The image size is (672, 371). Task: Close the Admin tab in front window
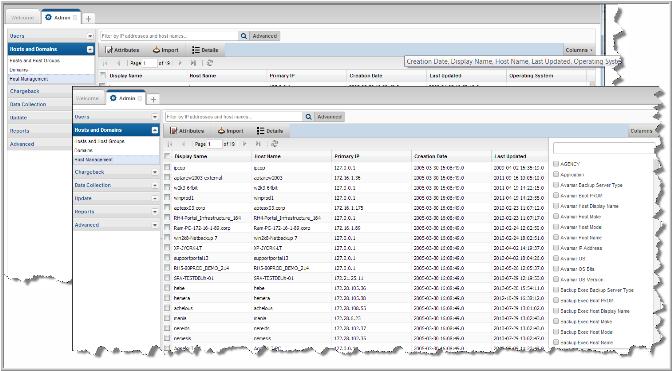[x=139, y=99]
